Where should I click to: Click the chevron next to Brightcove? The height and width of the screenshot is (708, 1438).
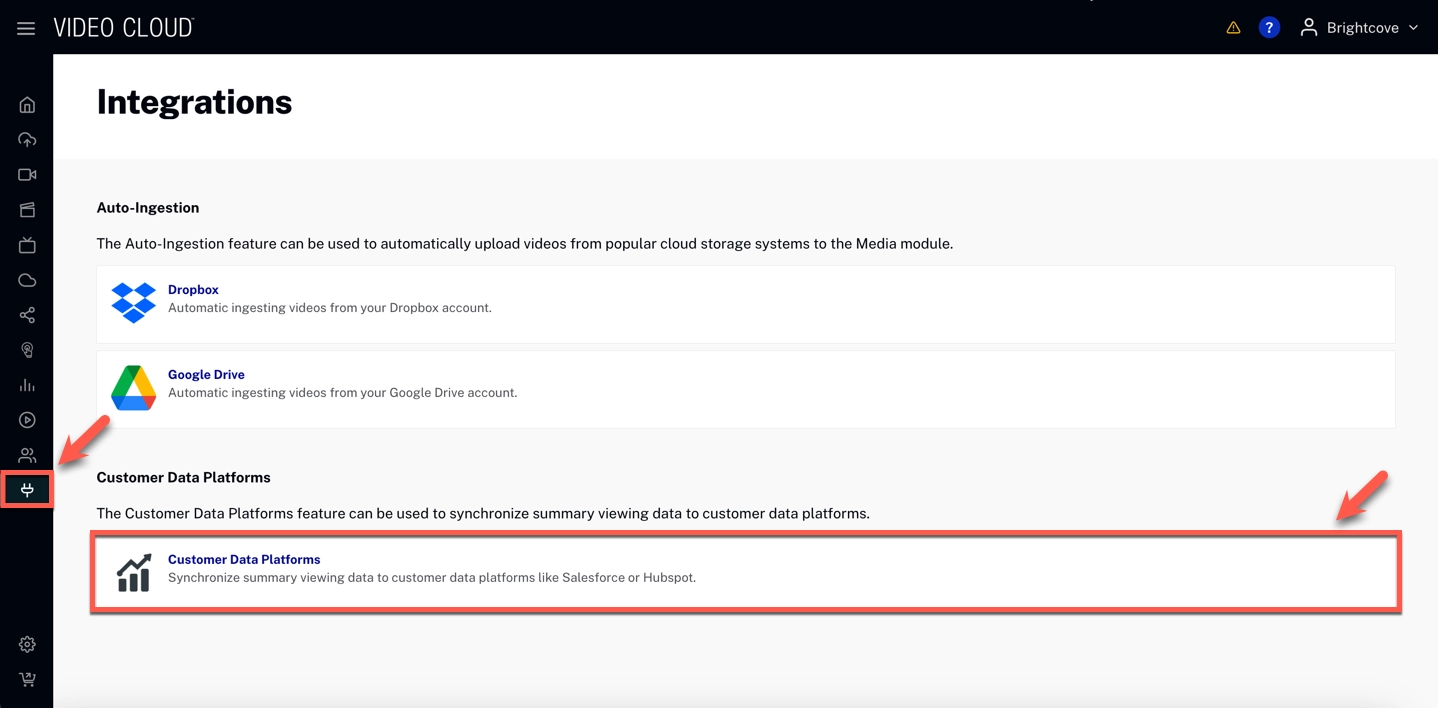pos(1413,28)
